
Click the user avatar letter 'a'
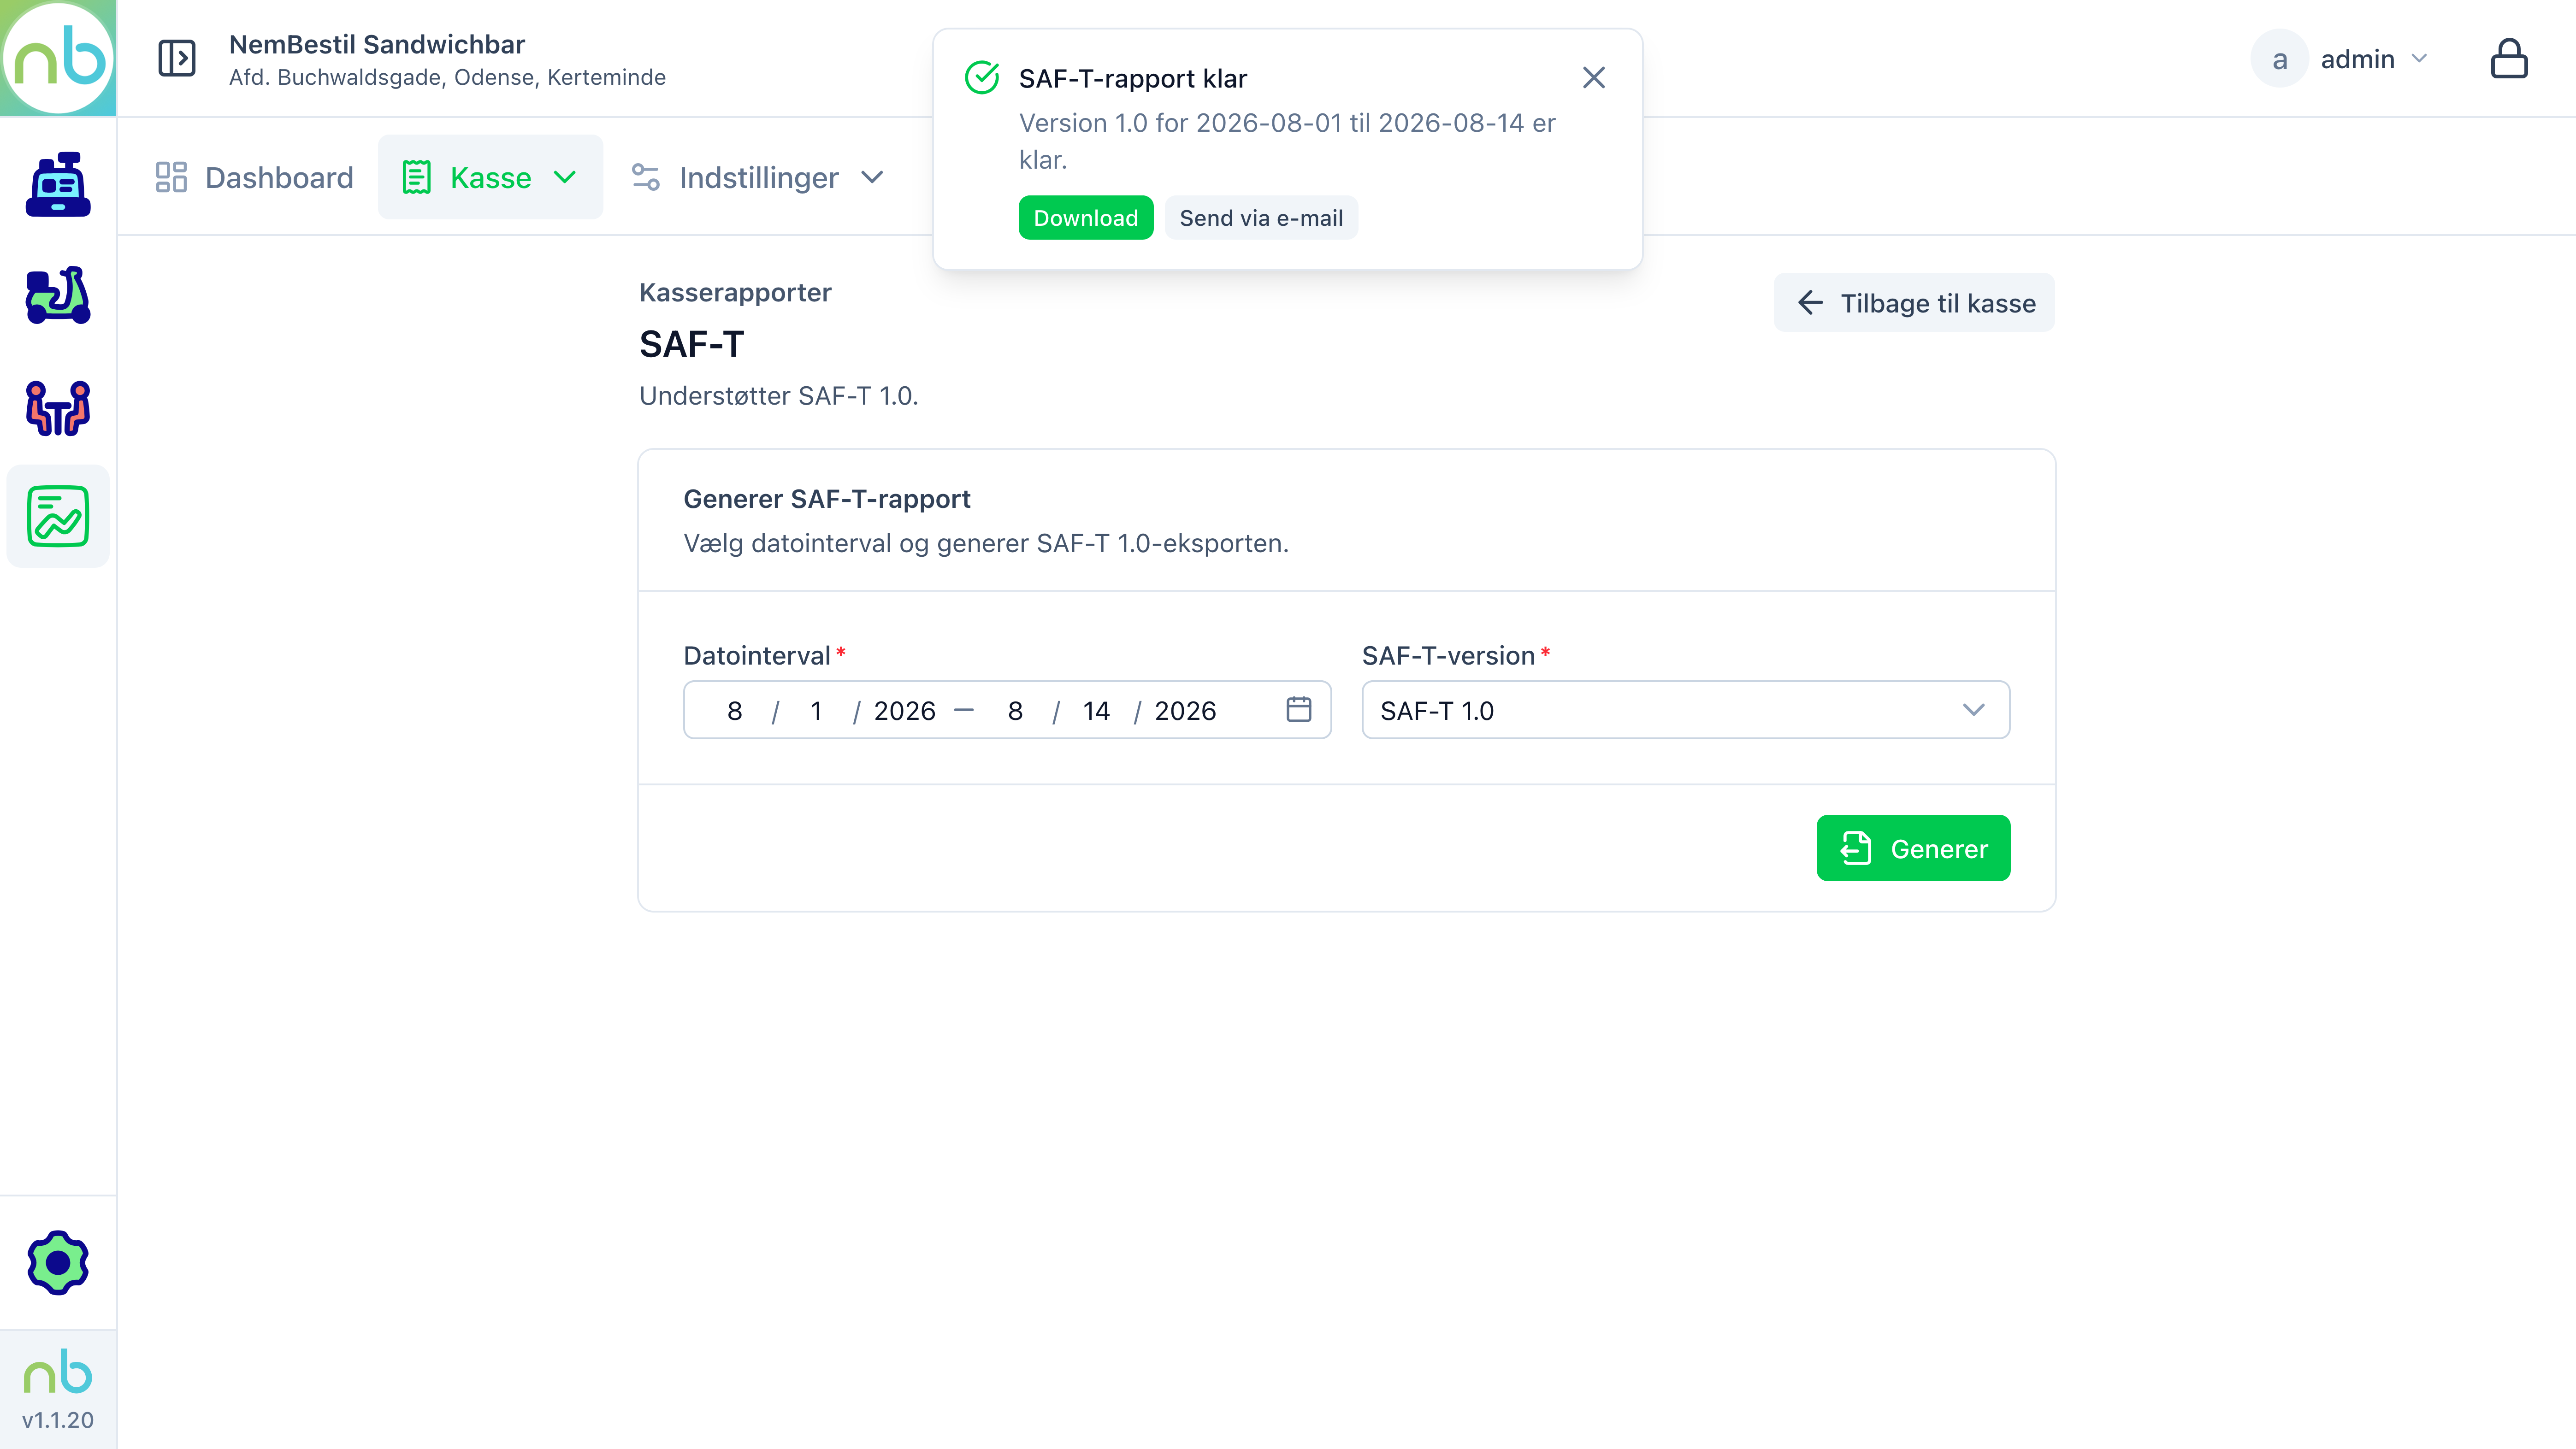click(2279, 59)
